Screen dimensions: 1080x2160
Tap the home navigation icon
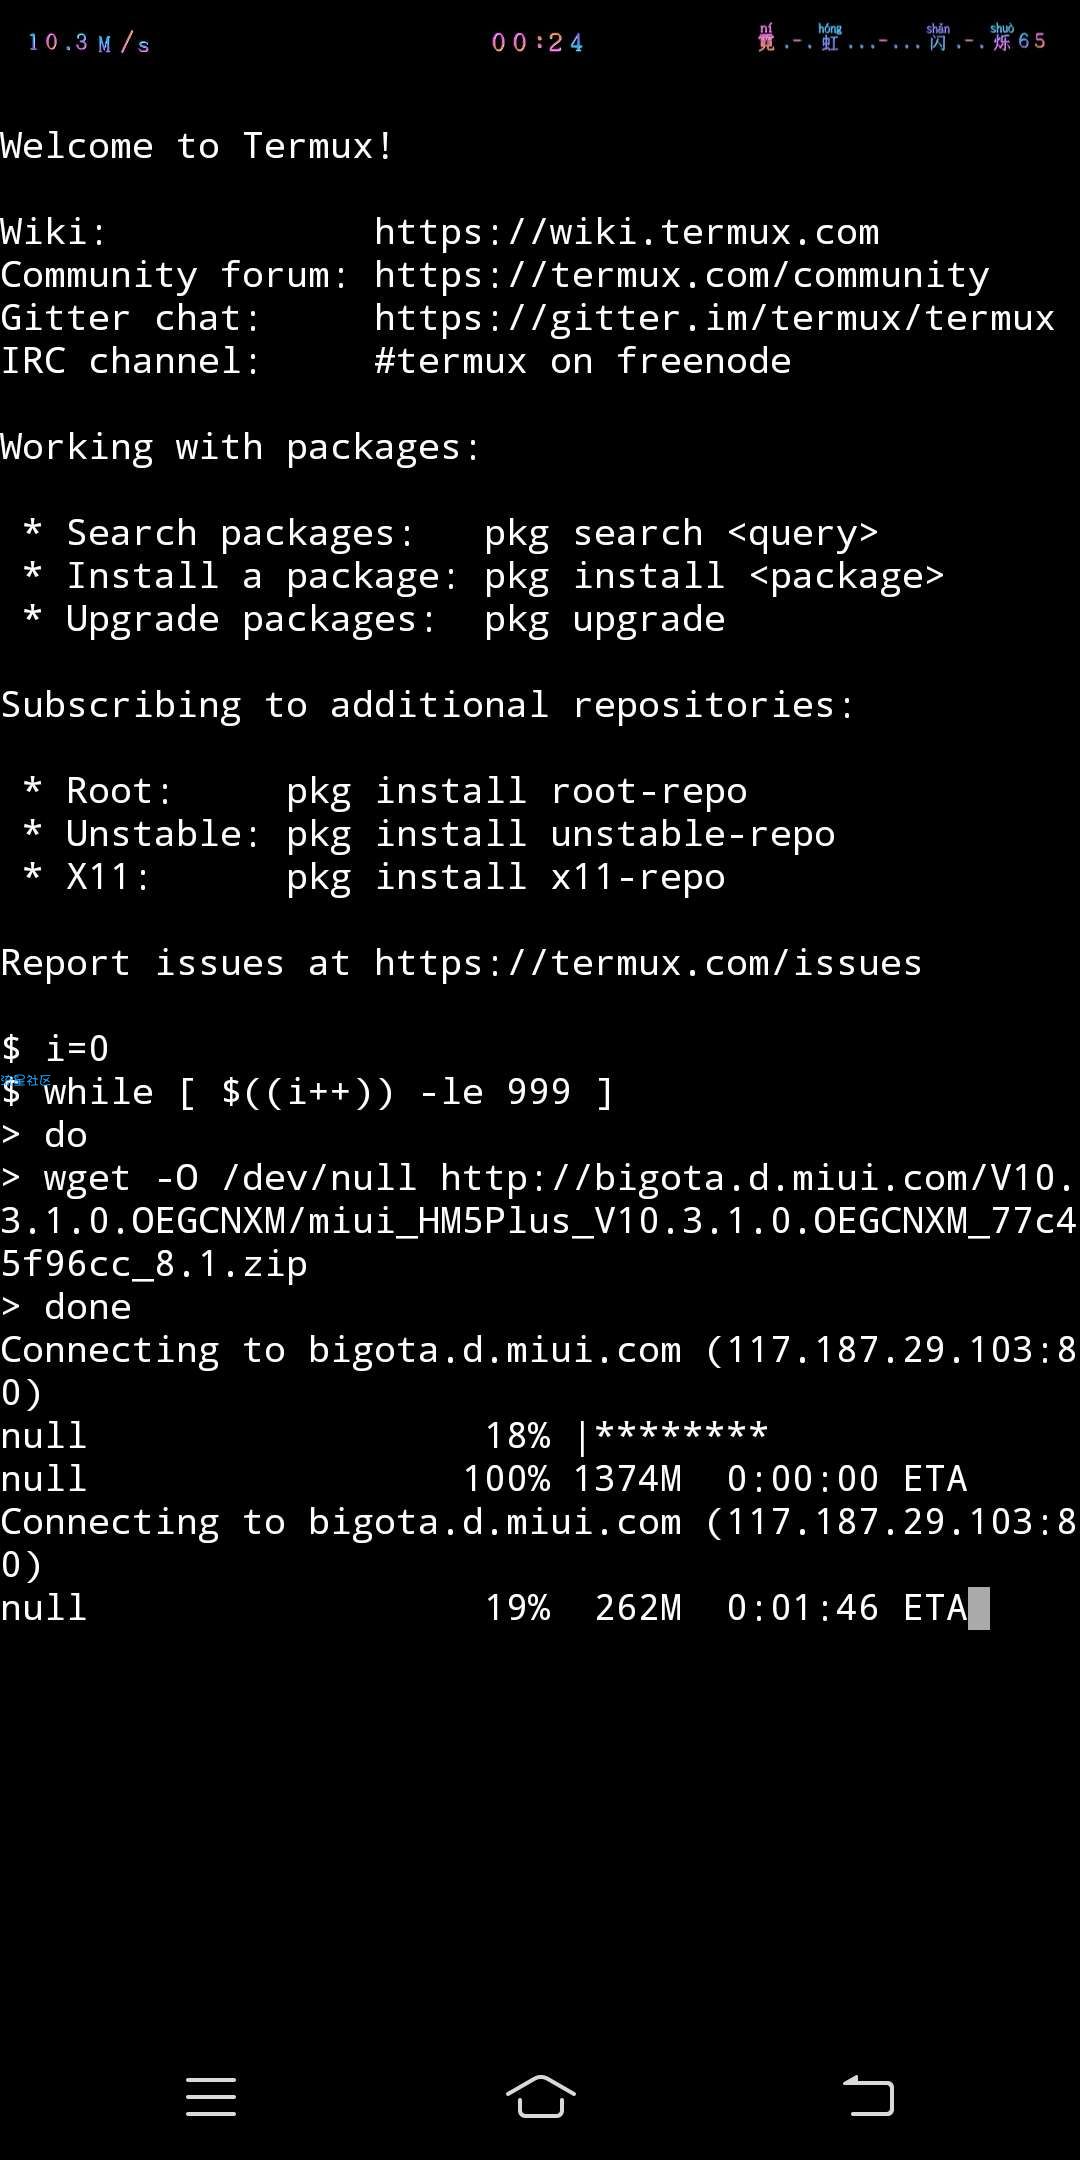(x=540, y=2095)
